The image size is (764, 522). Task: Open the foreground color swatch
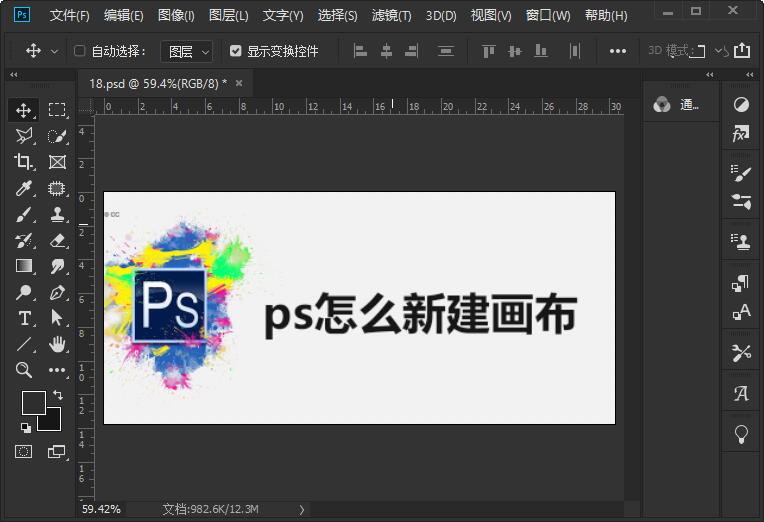coord(34,403)
